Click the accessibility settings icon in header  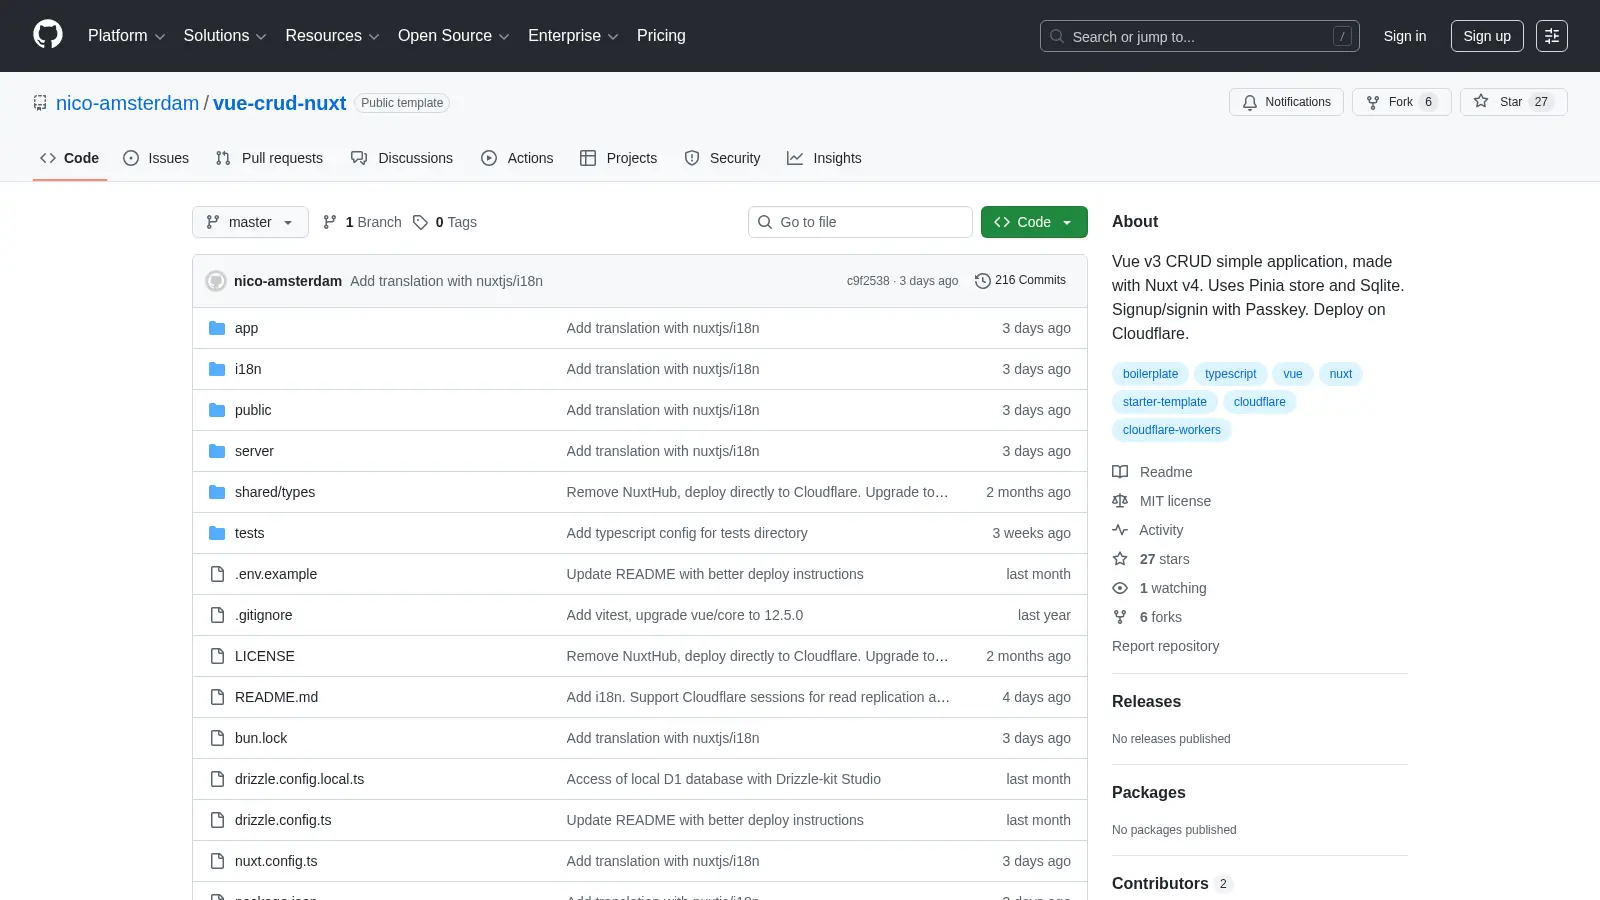pos(1552,36)
